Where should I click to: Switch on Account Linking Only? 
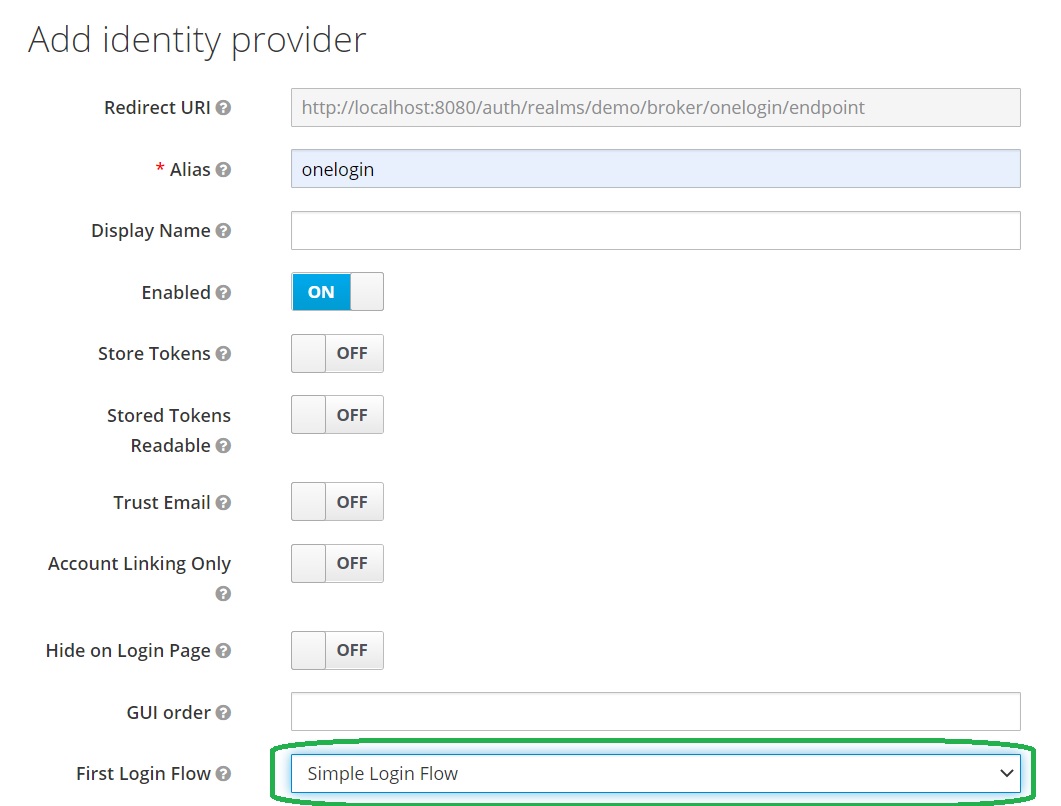[x=337, y=564]
